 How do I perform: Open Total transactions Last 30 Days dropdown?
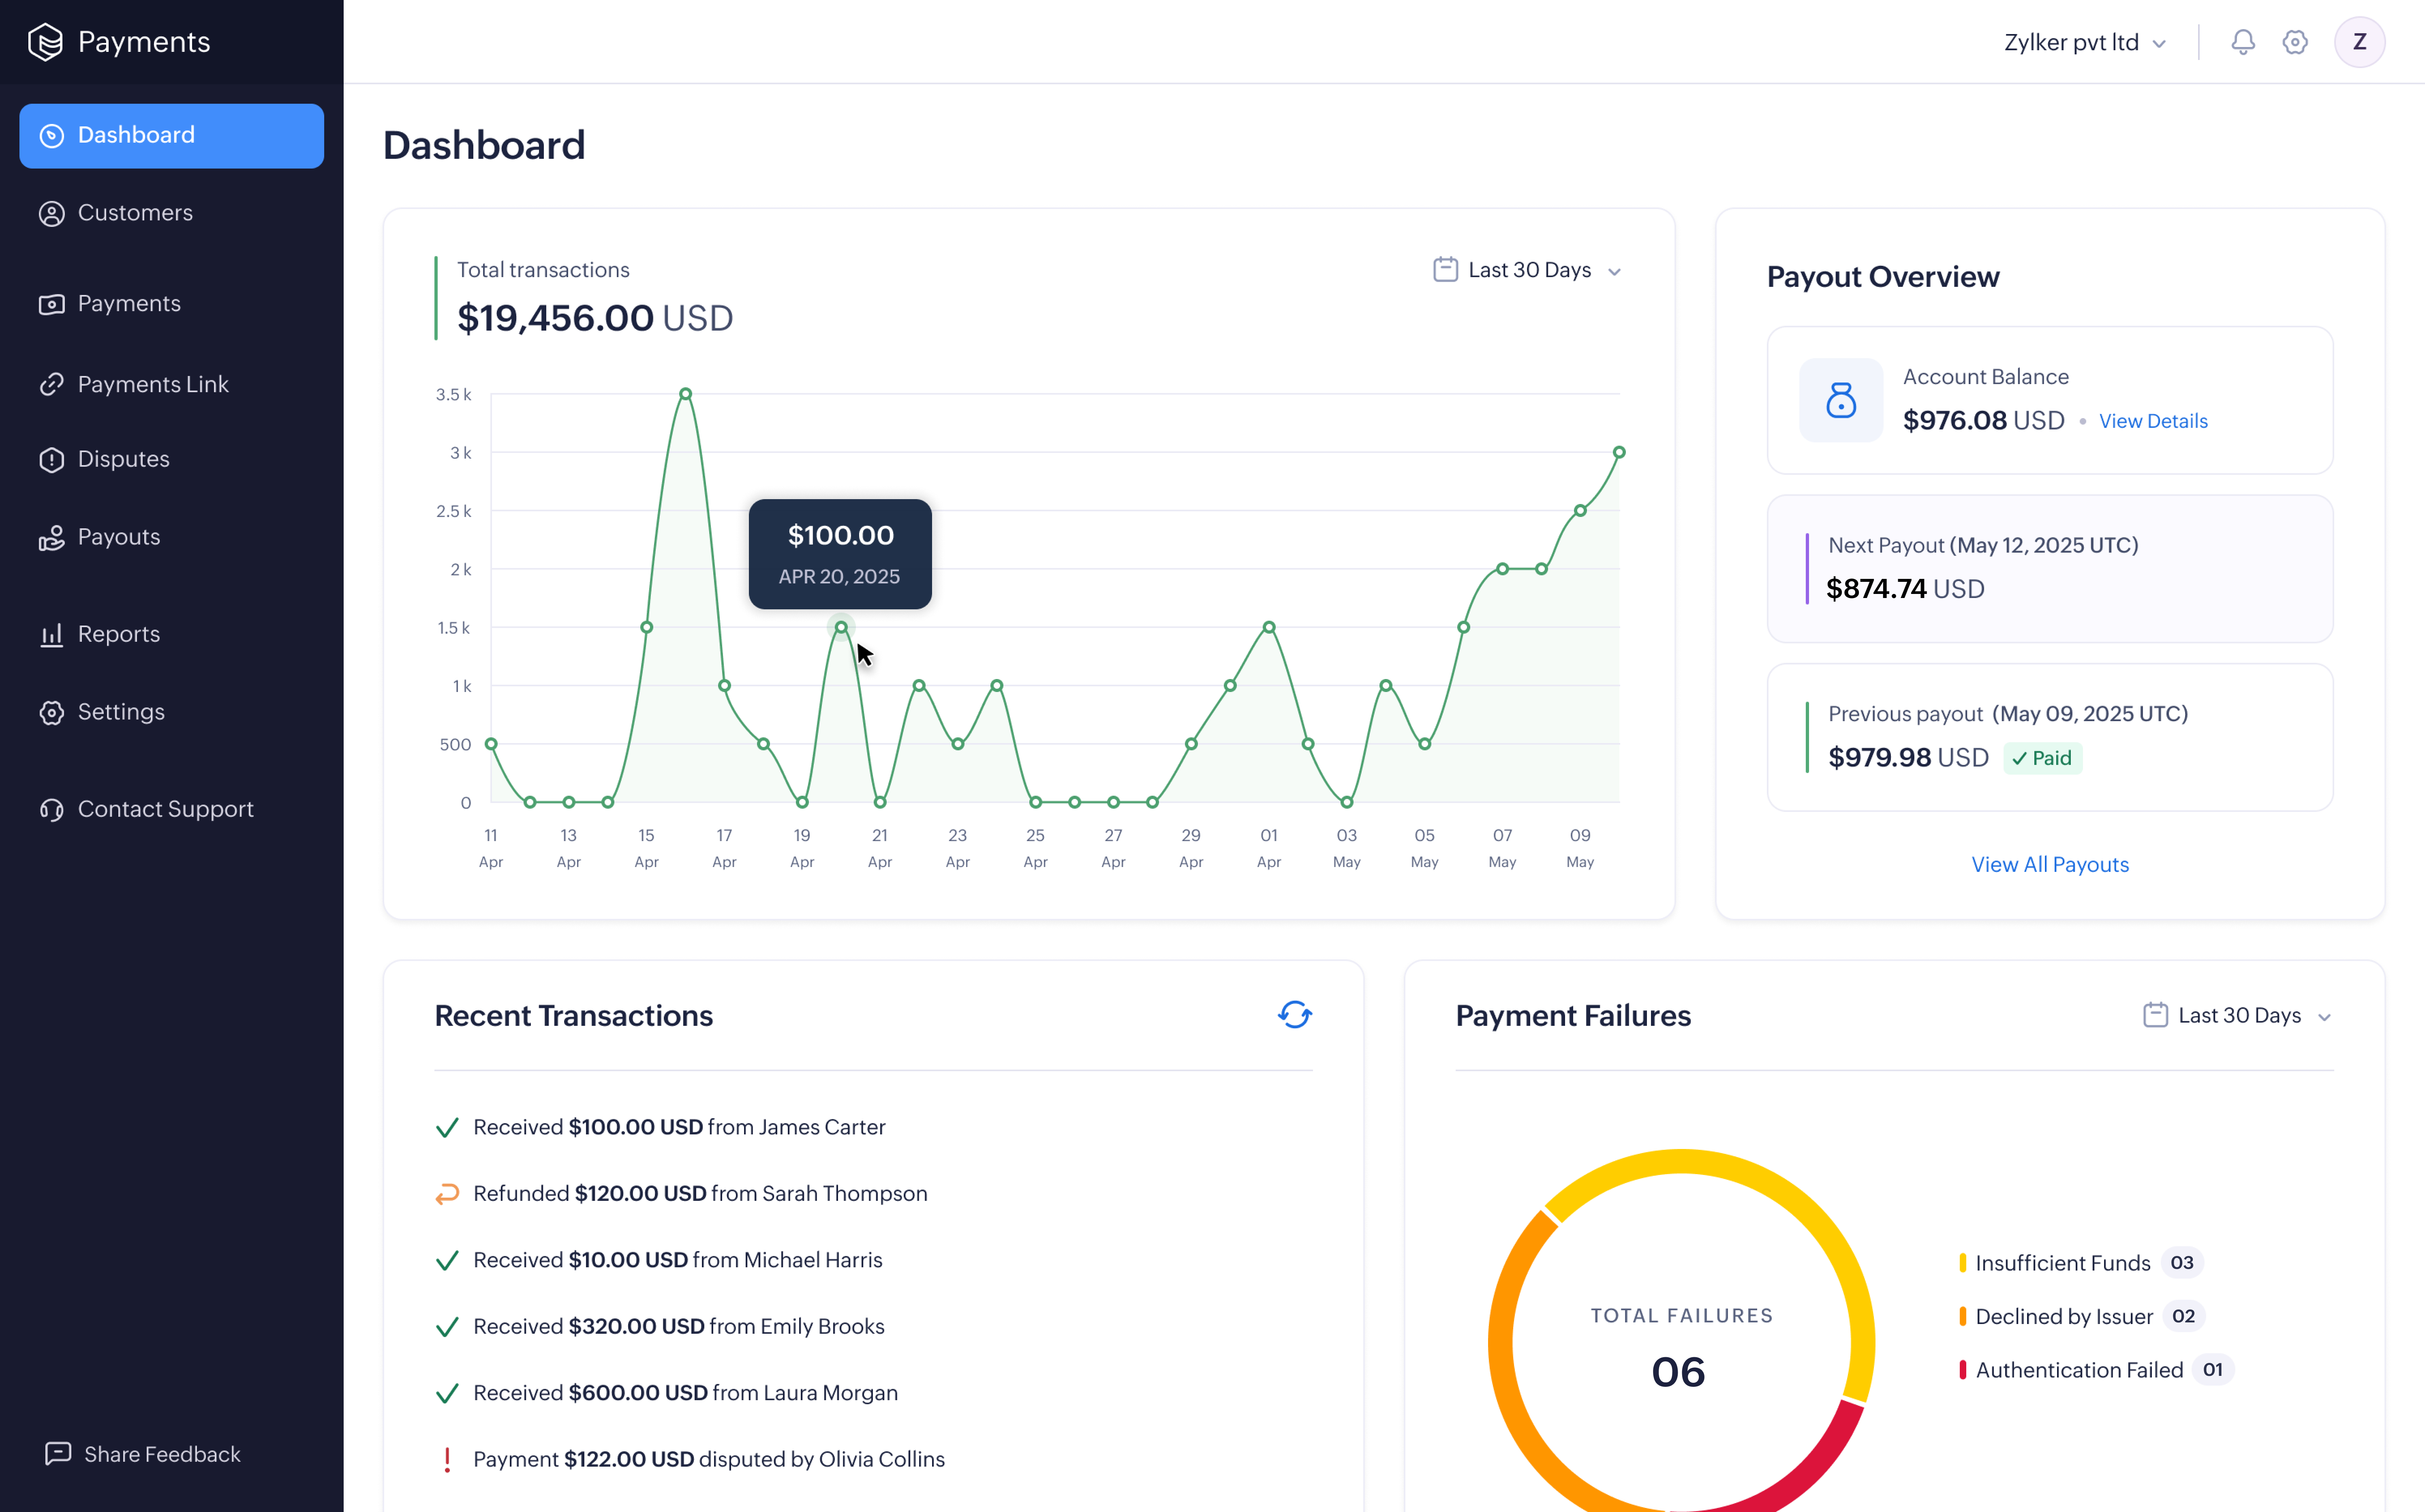pyautogui.click(x=1529, y=270)
